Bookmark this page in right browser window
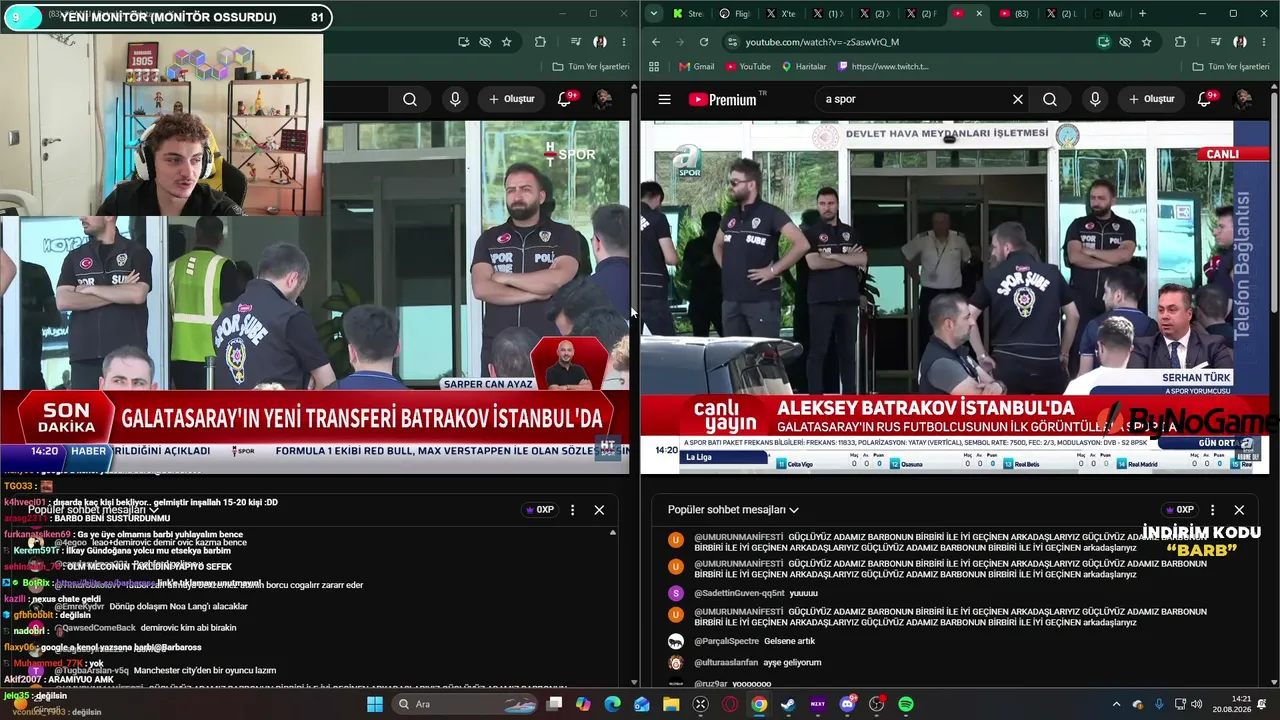 1147,42
